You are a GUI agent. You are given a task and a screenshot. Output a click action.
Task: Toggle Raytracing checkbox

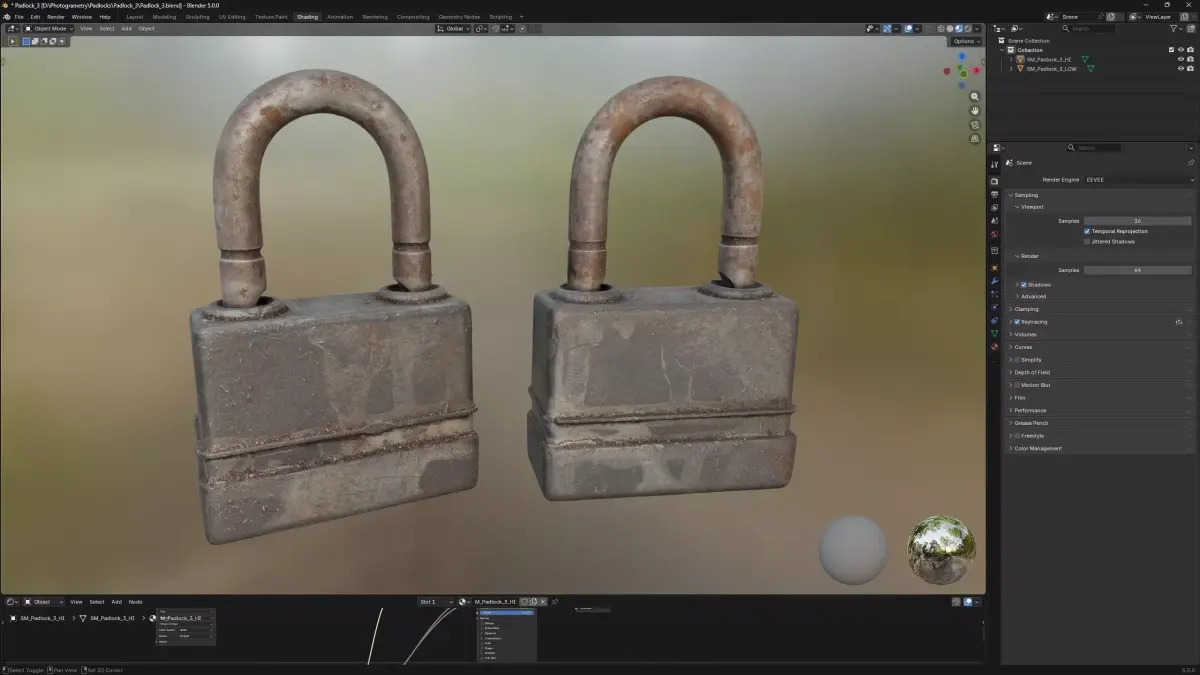(x=1017, y=322)
